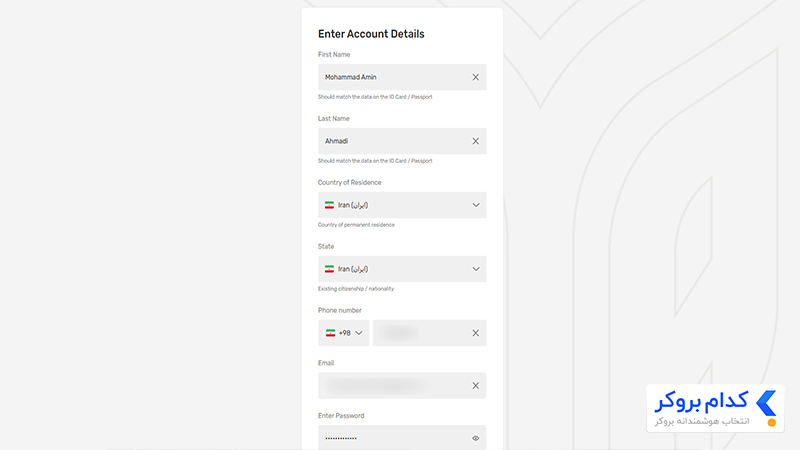The width and height of the screenshot is (800, 450).
Task: Click the First Name field with Mohammad Amin
Action: pyautogui.click(x=402, y=77)
